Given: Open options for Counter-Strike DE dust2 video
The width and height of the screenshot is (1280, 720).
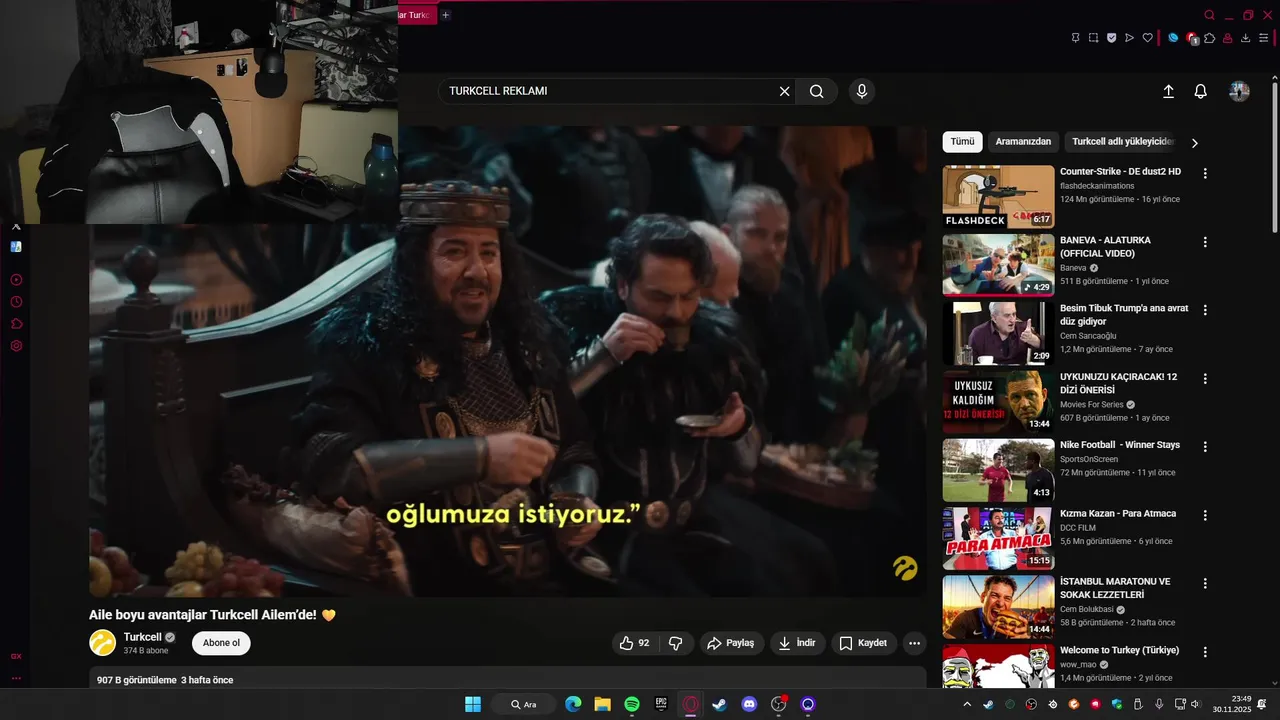Looking at the screenshot, I should click(1205, 173).
